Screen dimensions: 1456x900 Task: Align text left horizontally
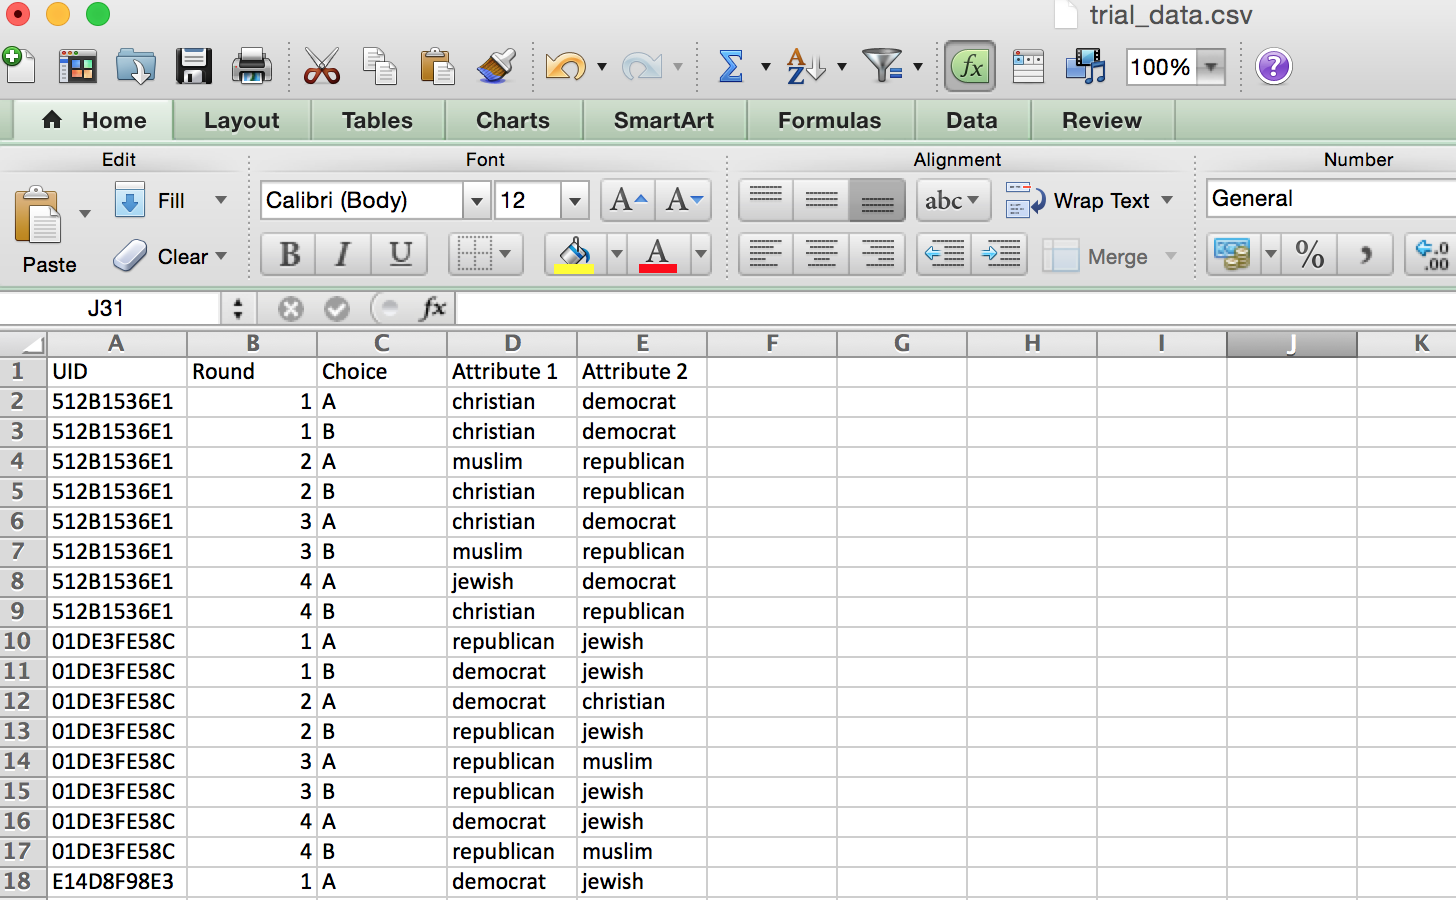(x=766, y=254)
